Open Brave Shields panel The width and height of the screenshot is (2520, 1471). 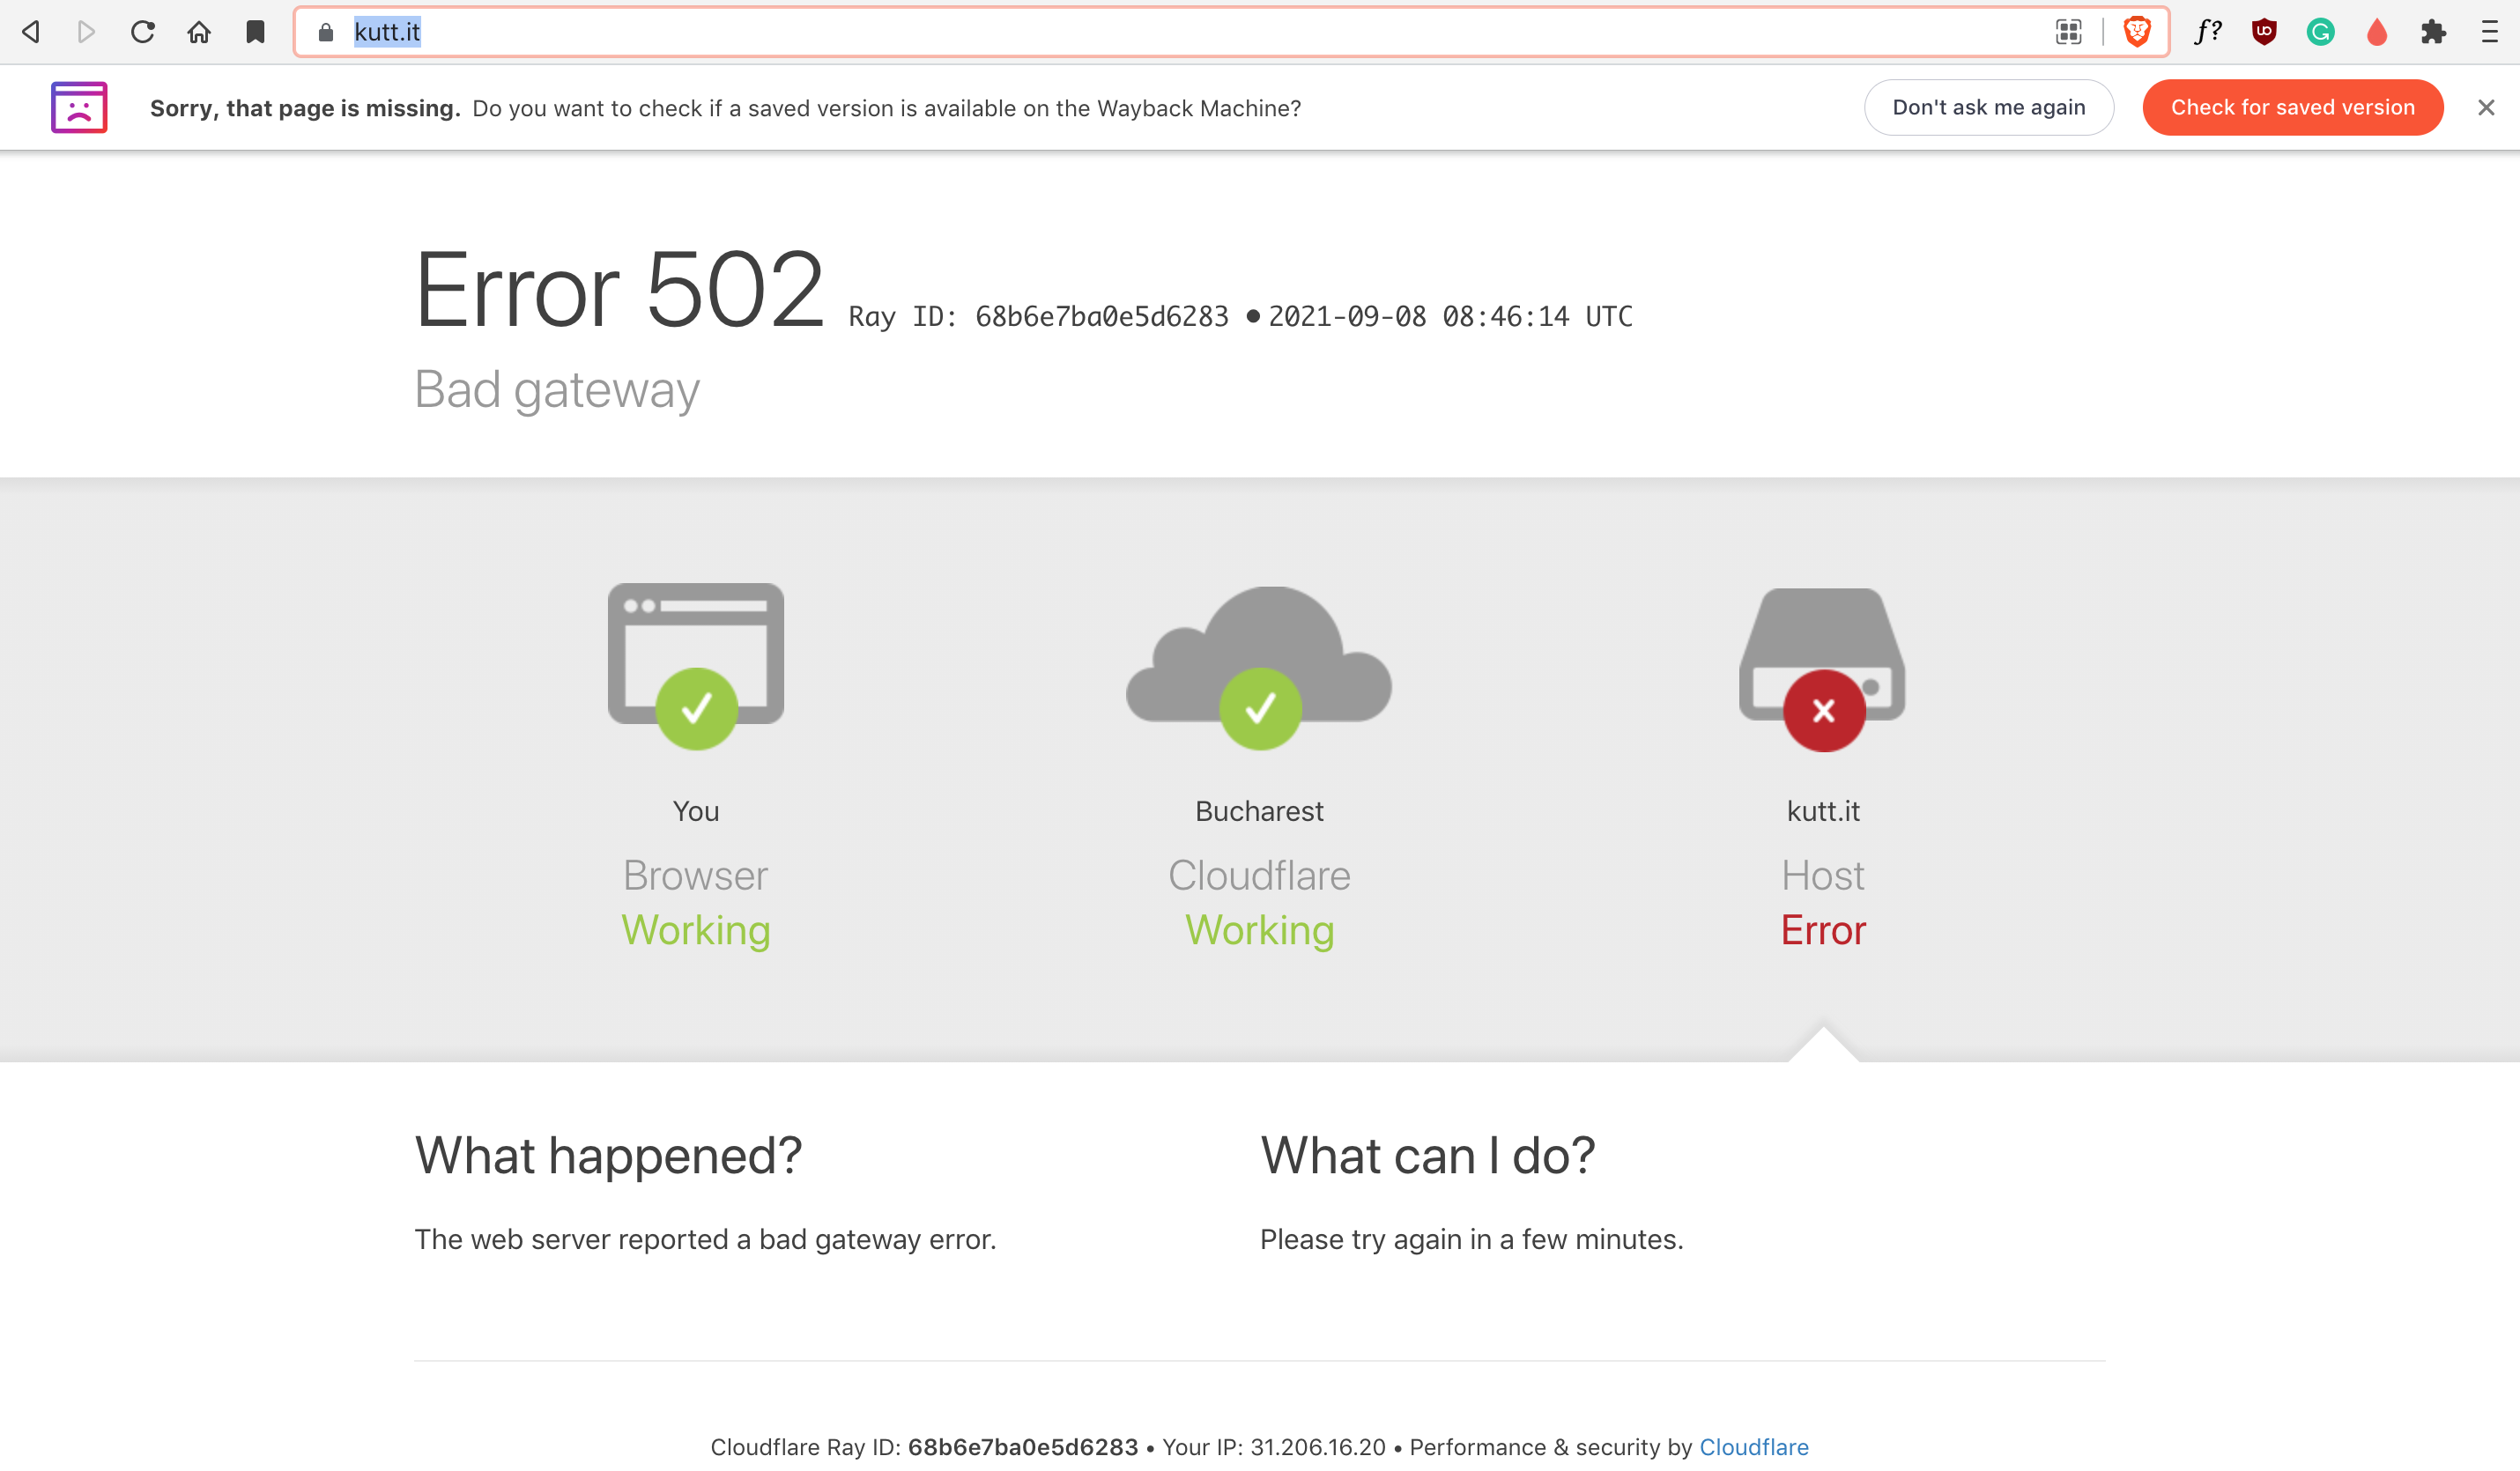[2135, 31]
